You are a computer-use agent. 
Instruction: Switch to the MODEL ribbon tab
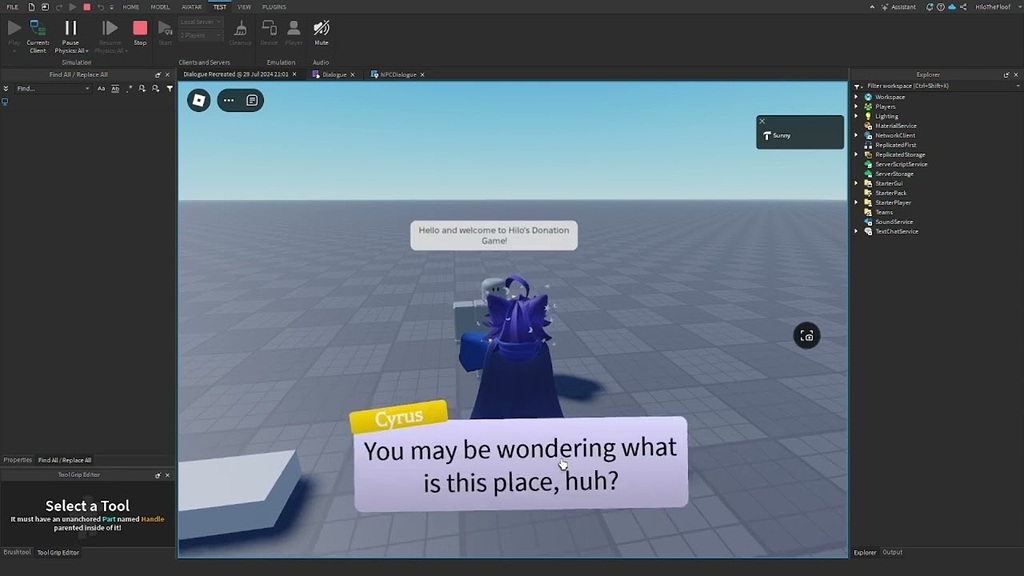tap(160, 6)
